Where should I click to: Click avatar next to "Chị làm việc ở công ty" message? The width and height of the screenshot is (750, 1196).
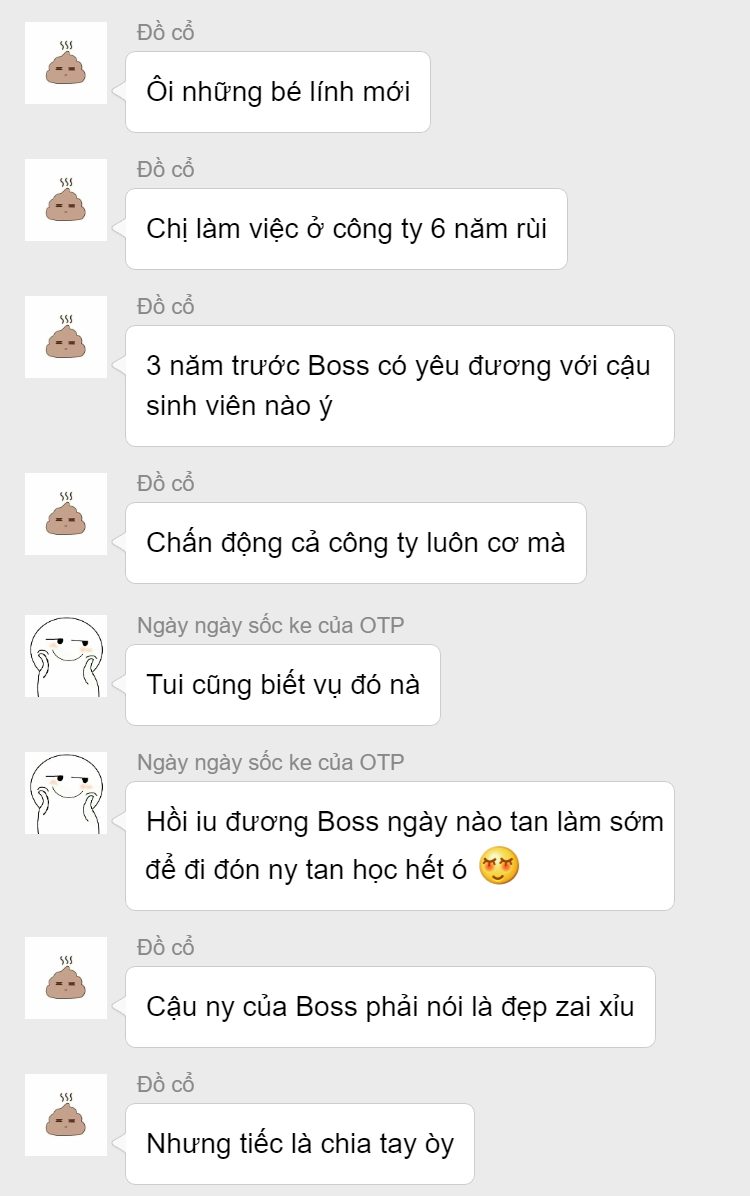click(66, 200)
